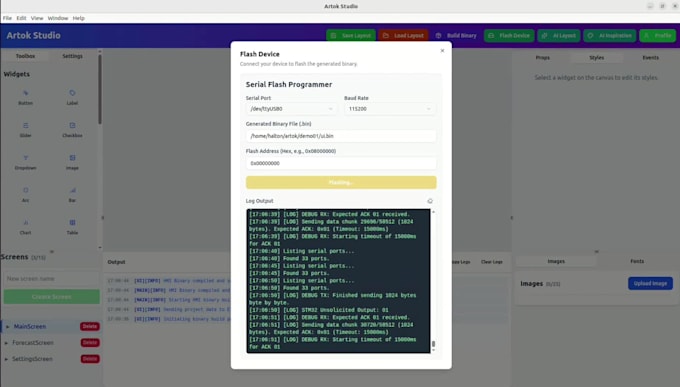Delete the SettingsScreen screen

pos(90,359)
